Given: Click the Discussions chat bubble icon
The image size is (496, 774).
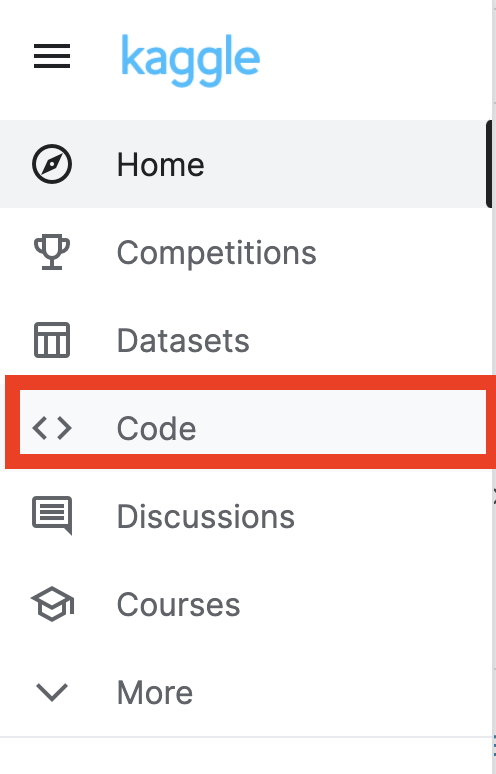Looking at the screenshot, I should click(52, 515).
